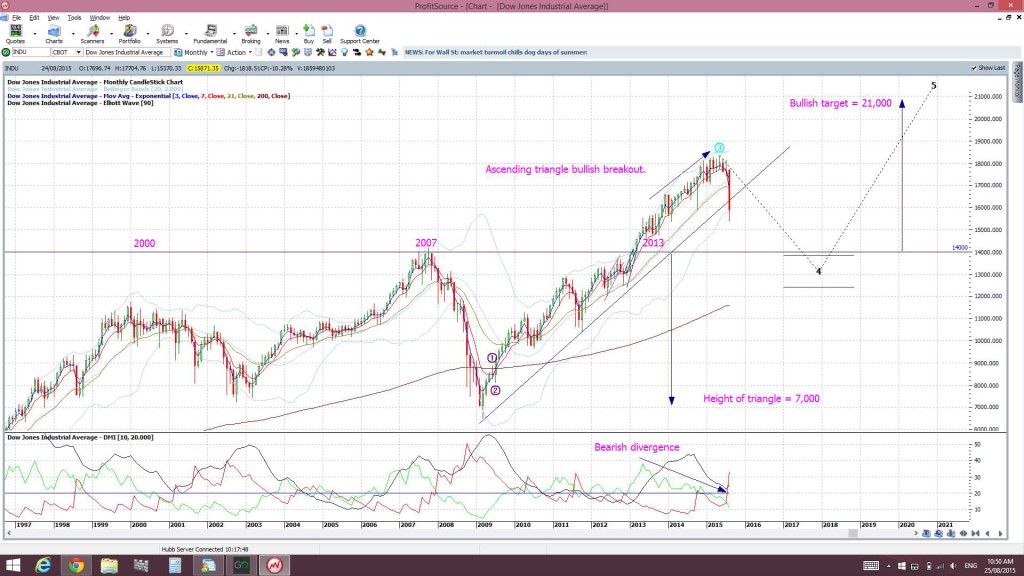
Task: Open the Systems tool
Action: click(x=167, y=34)
